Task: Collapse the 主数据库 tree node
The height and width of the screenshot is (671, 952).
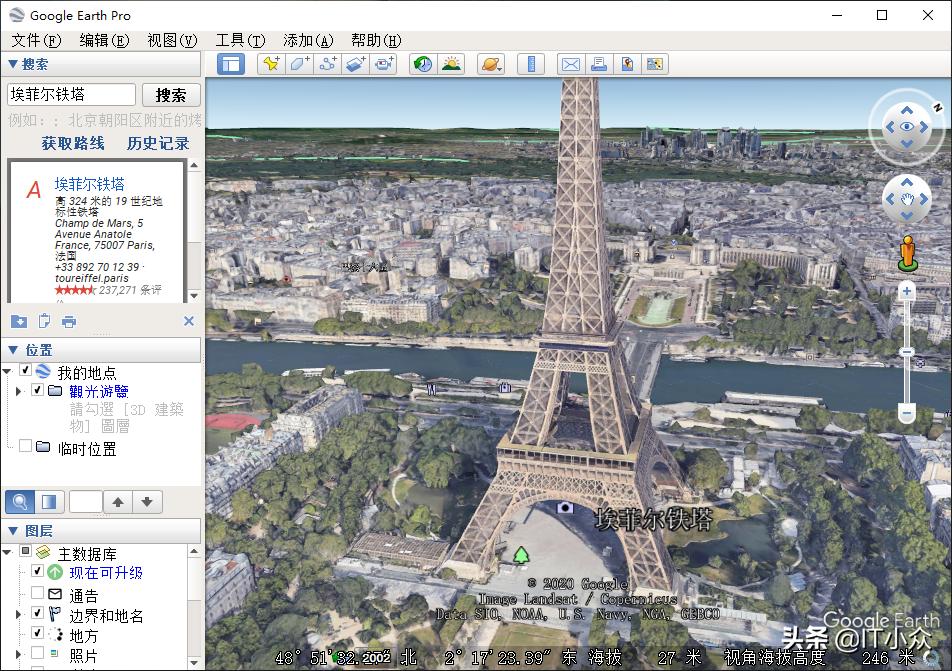Action: 7,552
